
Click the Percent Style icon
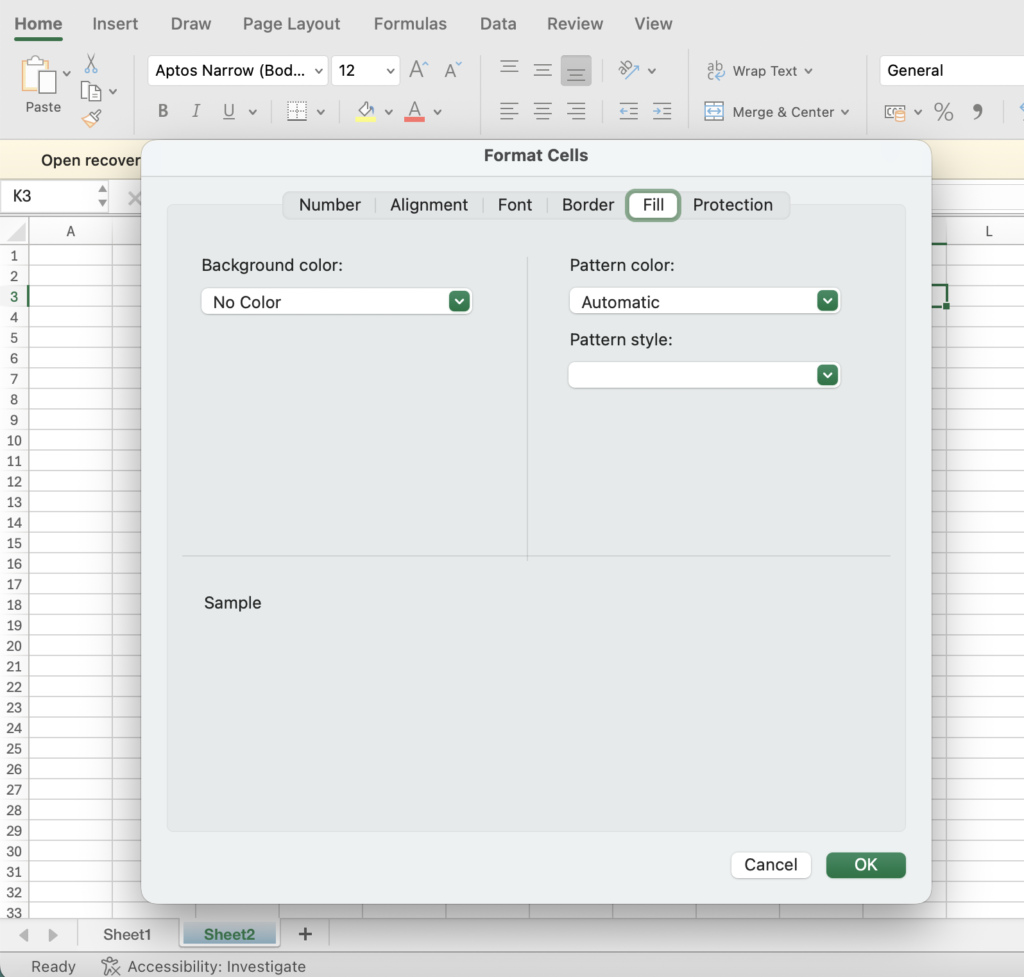coord(943,111)
